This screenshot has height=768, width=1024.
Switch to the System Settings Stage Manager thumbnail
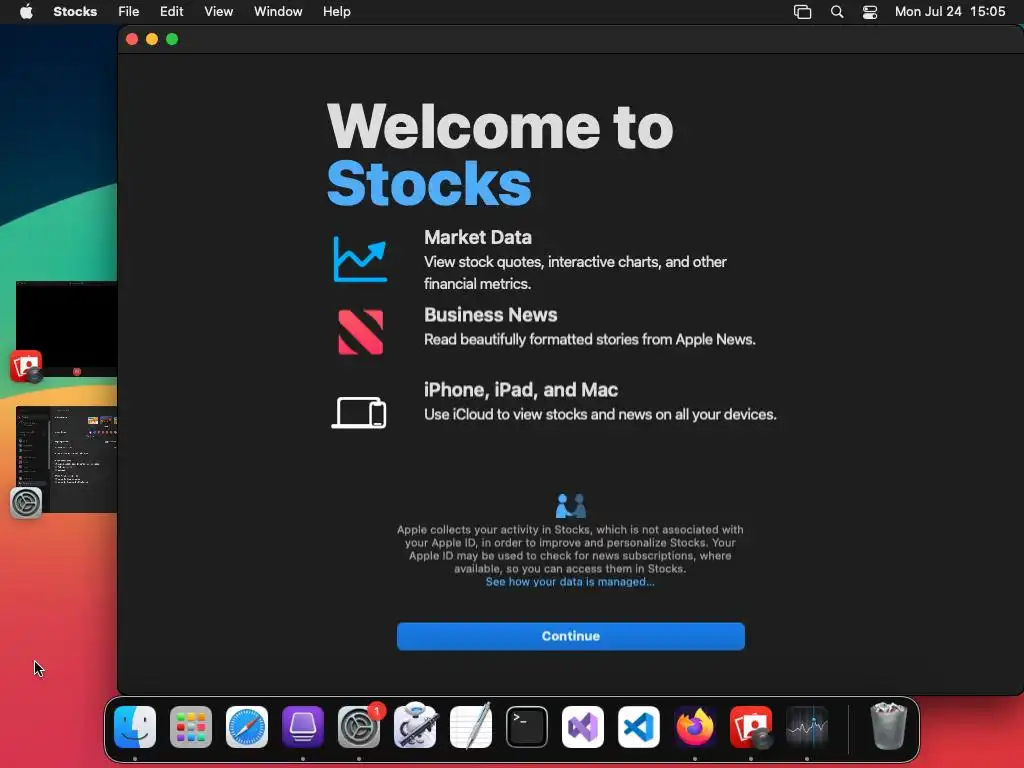[67, 459]
